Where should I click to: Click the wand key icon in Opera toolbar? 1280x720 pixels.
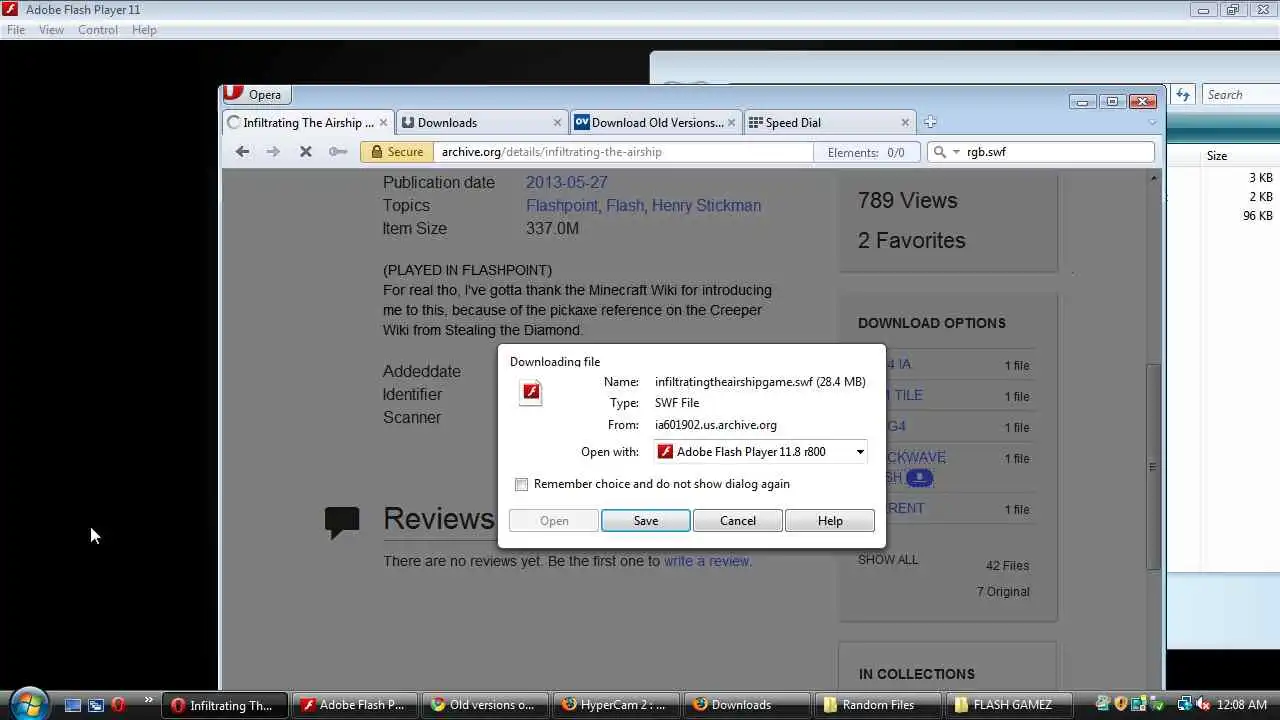pos(338,152)
